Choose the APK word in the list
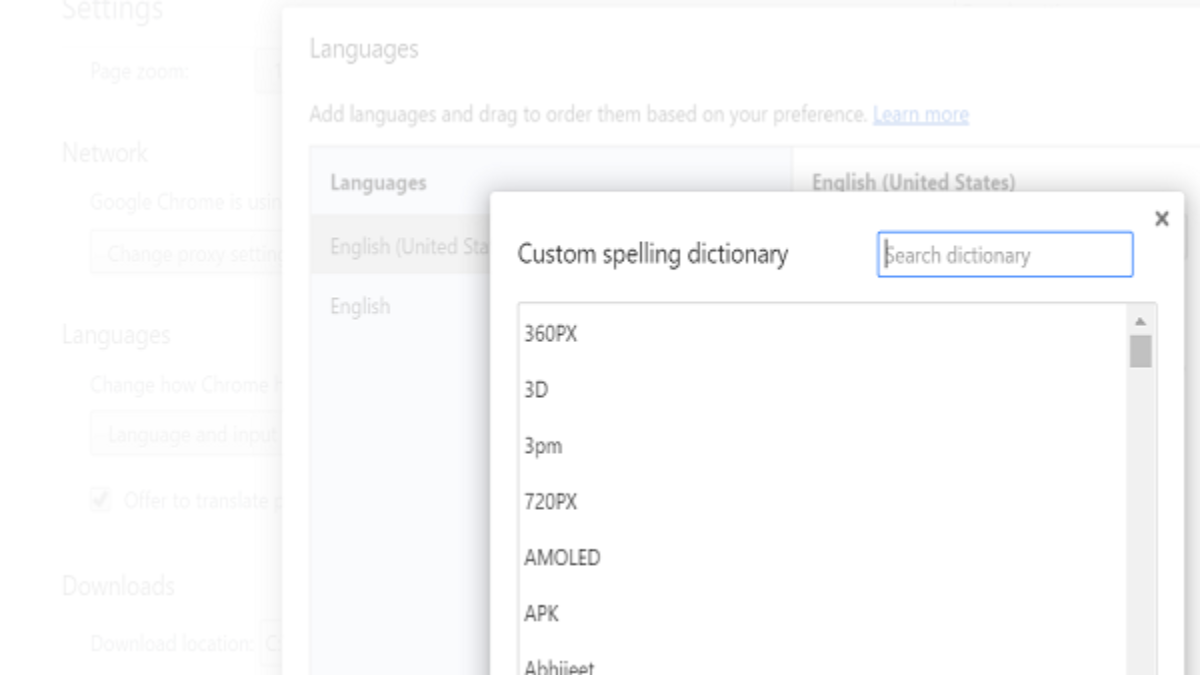Screen dimensions: 1200x675 (541, 614)
